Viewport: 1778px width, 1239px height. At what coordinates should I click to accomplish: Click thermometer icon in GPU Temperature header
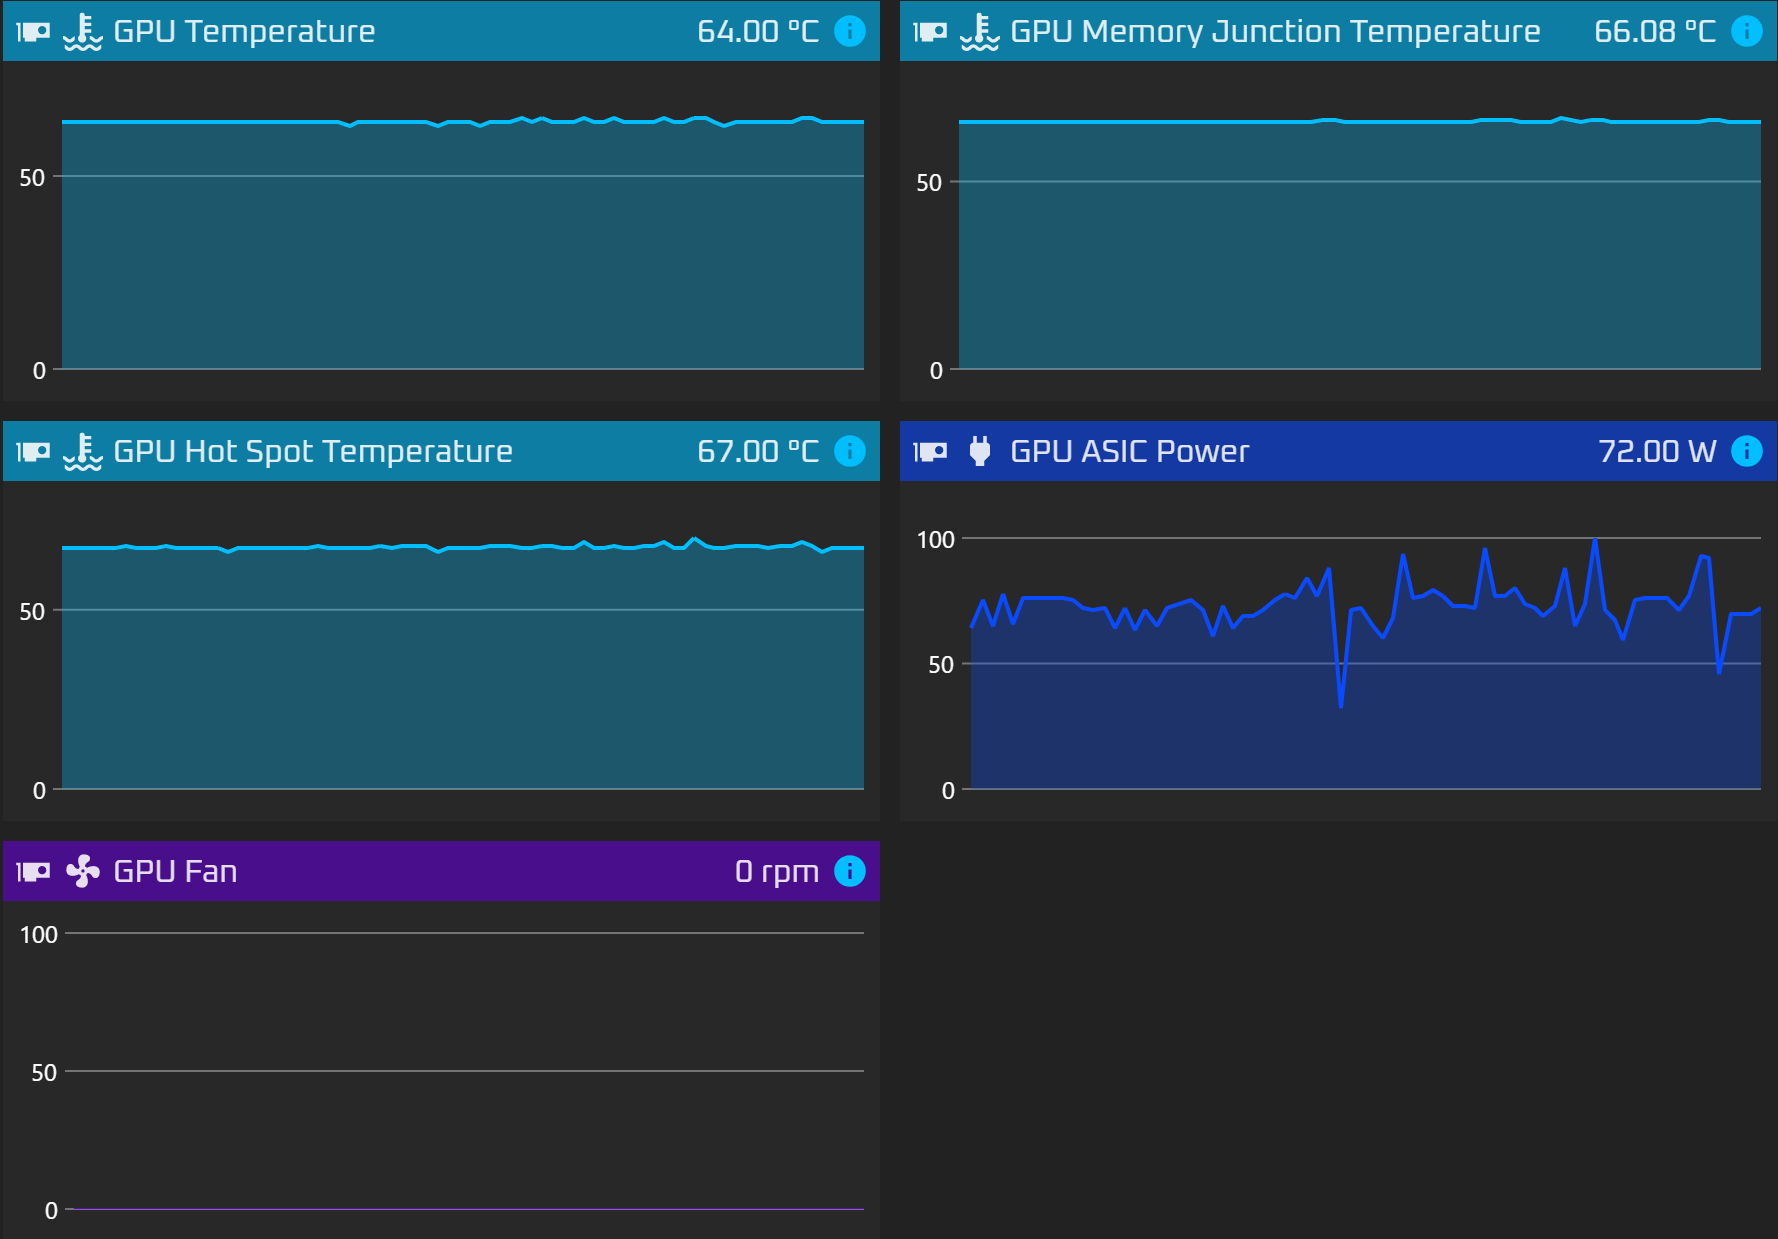83,32
